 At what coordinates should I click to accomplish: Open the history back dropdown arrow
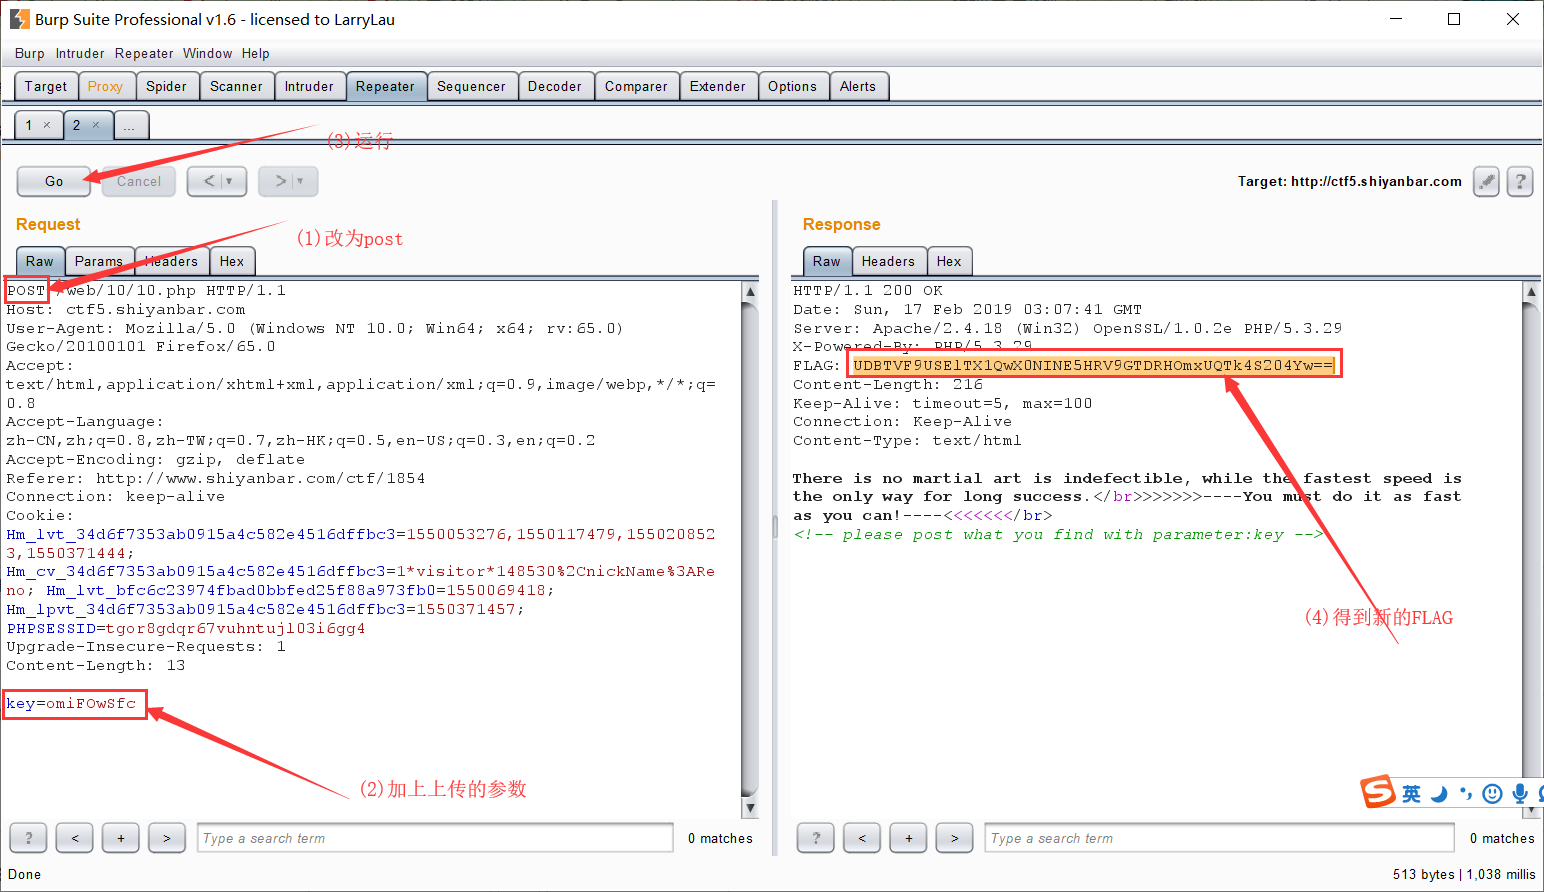(x=229, y=181)
